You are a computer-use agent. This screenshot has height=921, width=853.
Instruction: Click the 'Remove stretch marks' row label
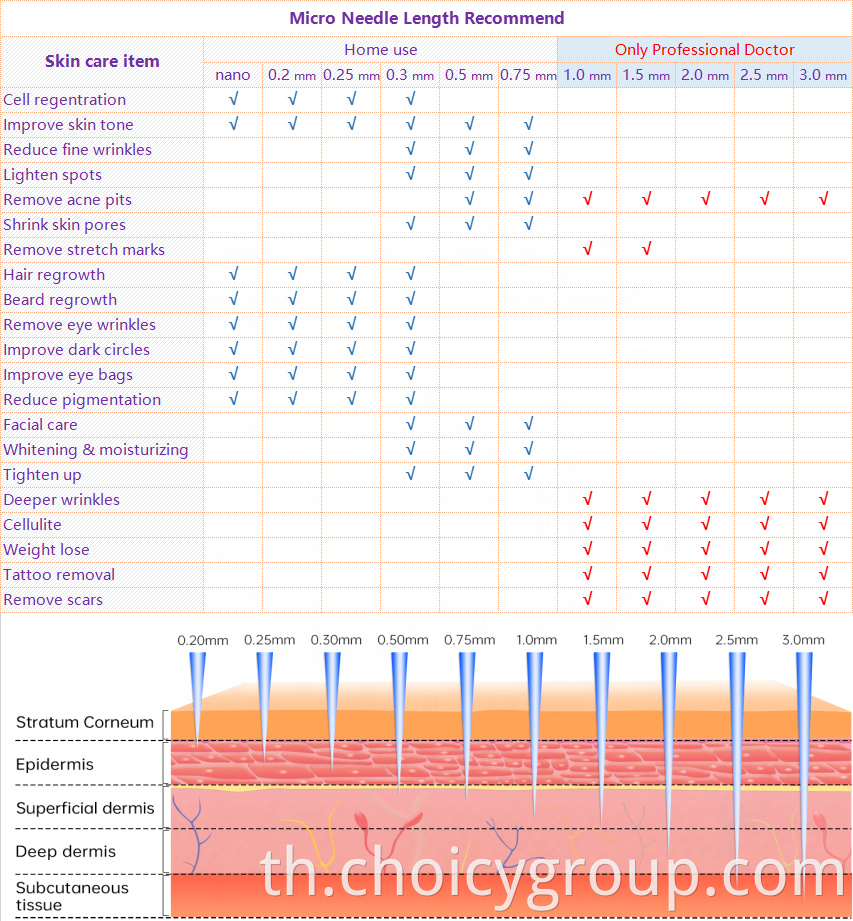(x=84, y=250)
